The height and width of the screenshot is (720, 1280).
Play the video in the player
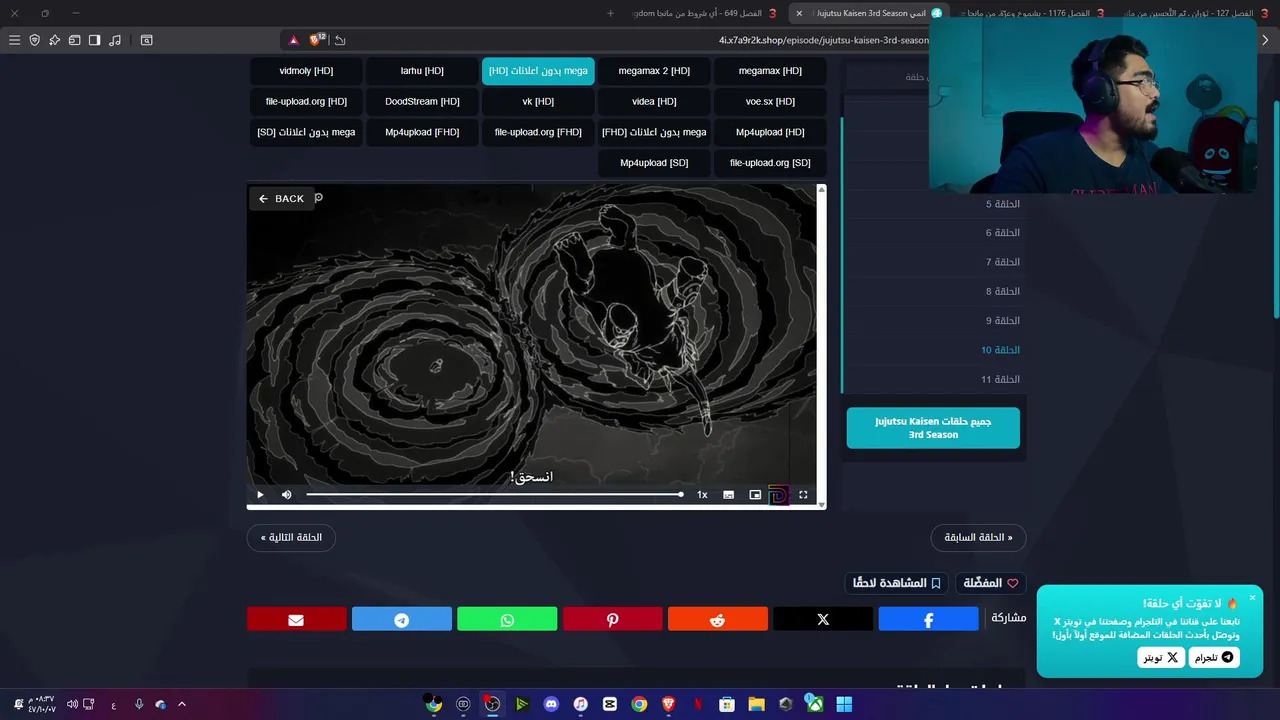coord(260,495)
